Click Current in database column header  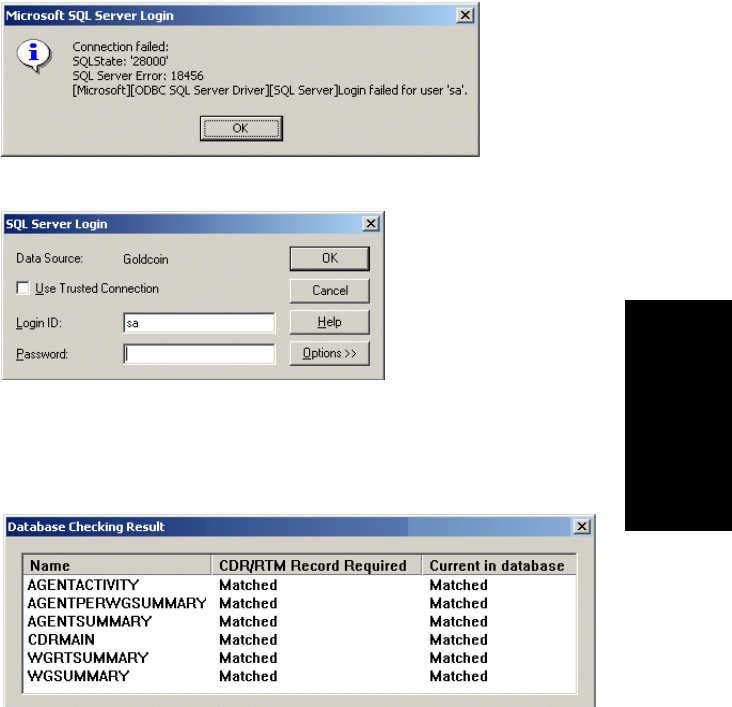point(499,565)
